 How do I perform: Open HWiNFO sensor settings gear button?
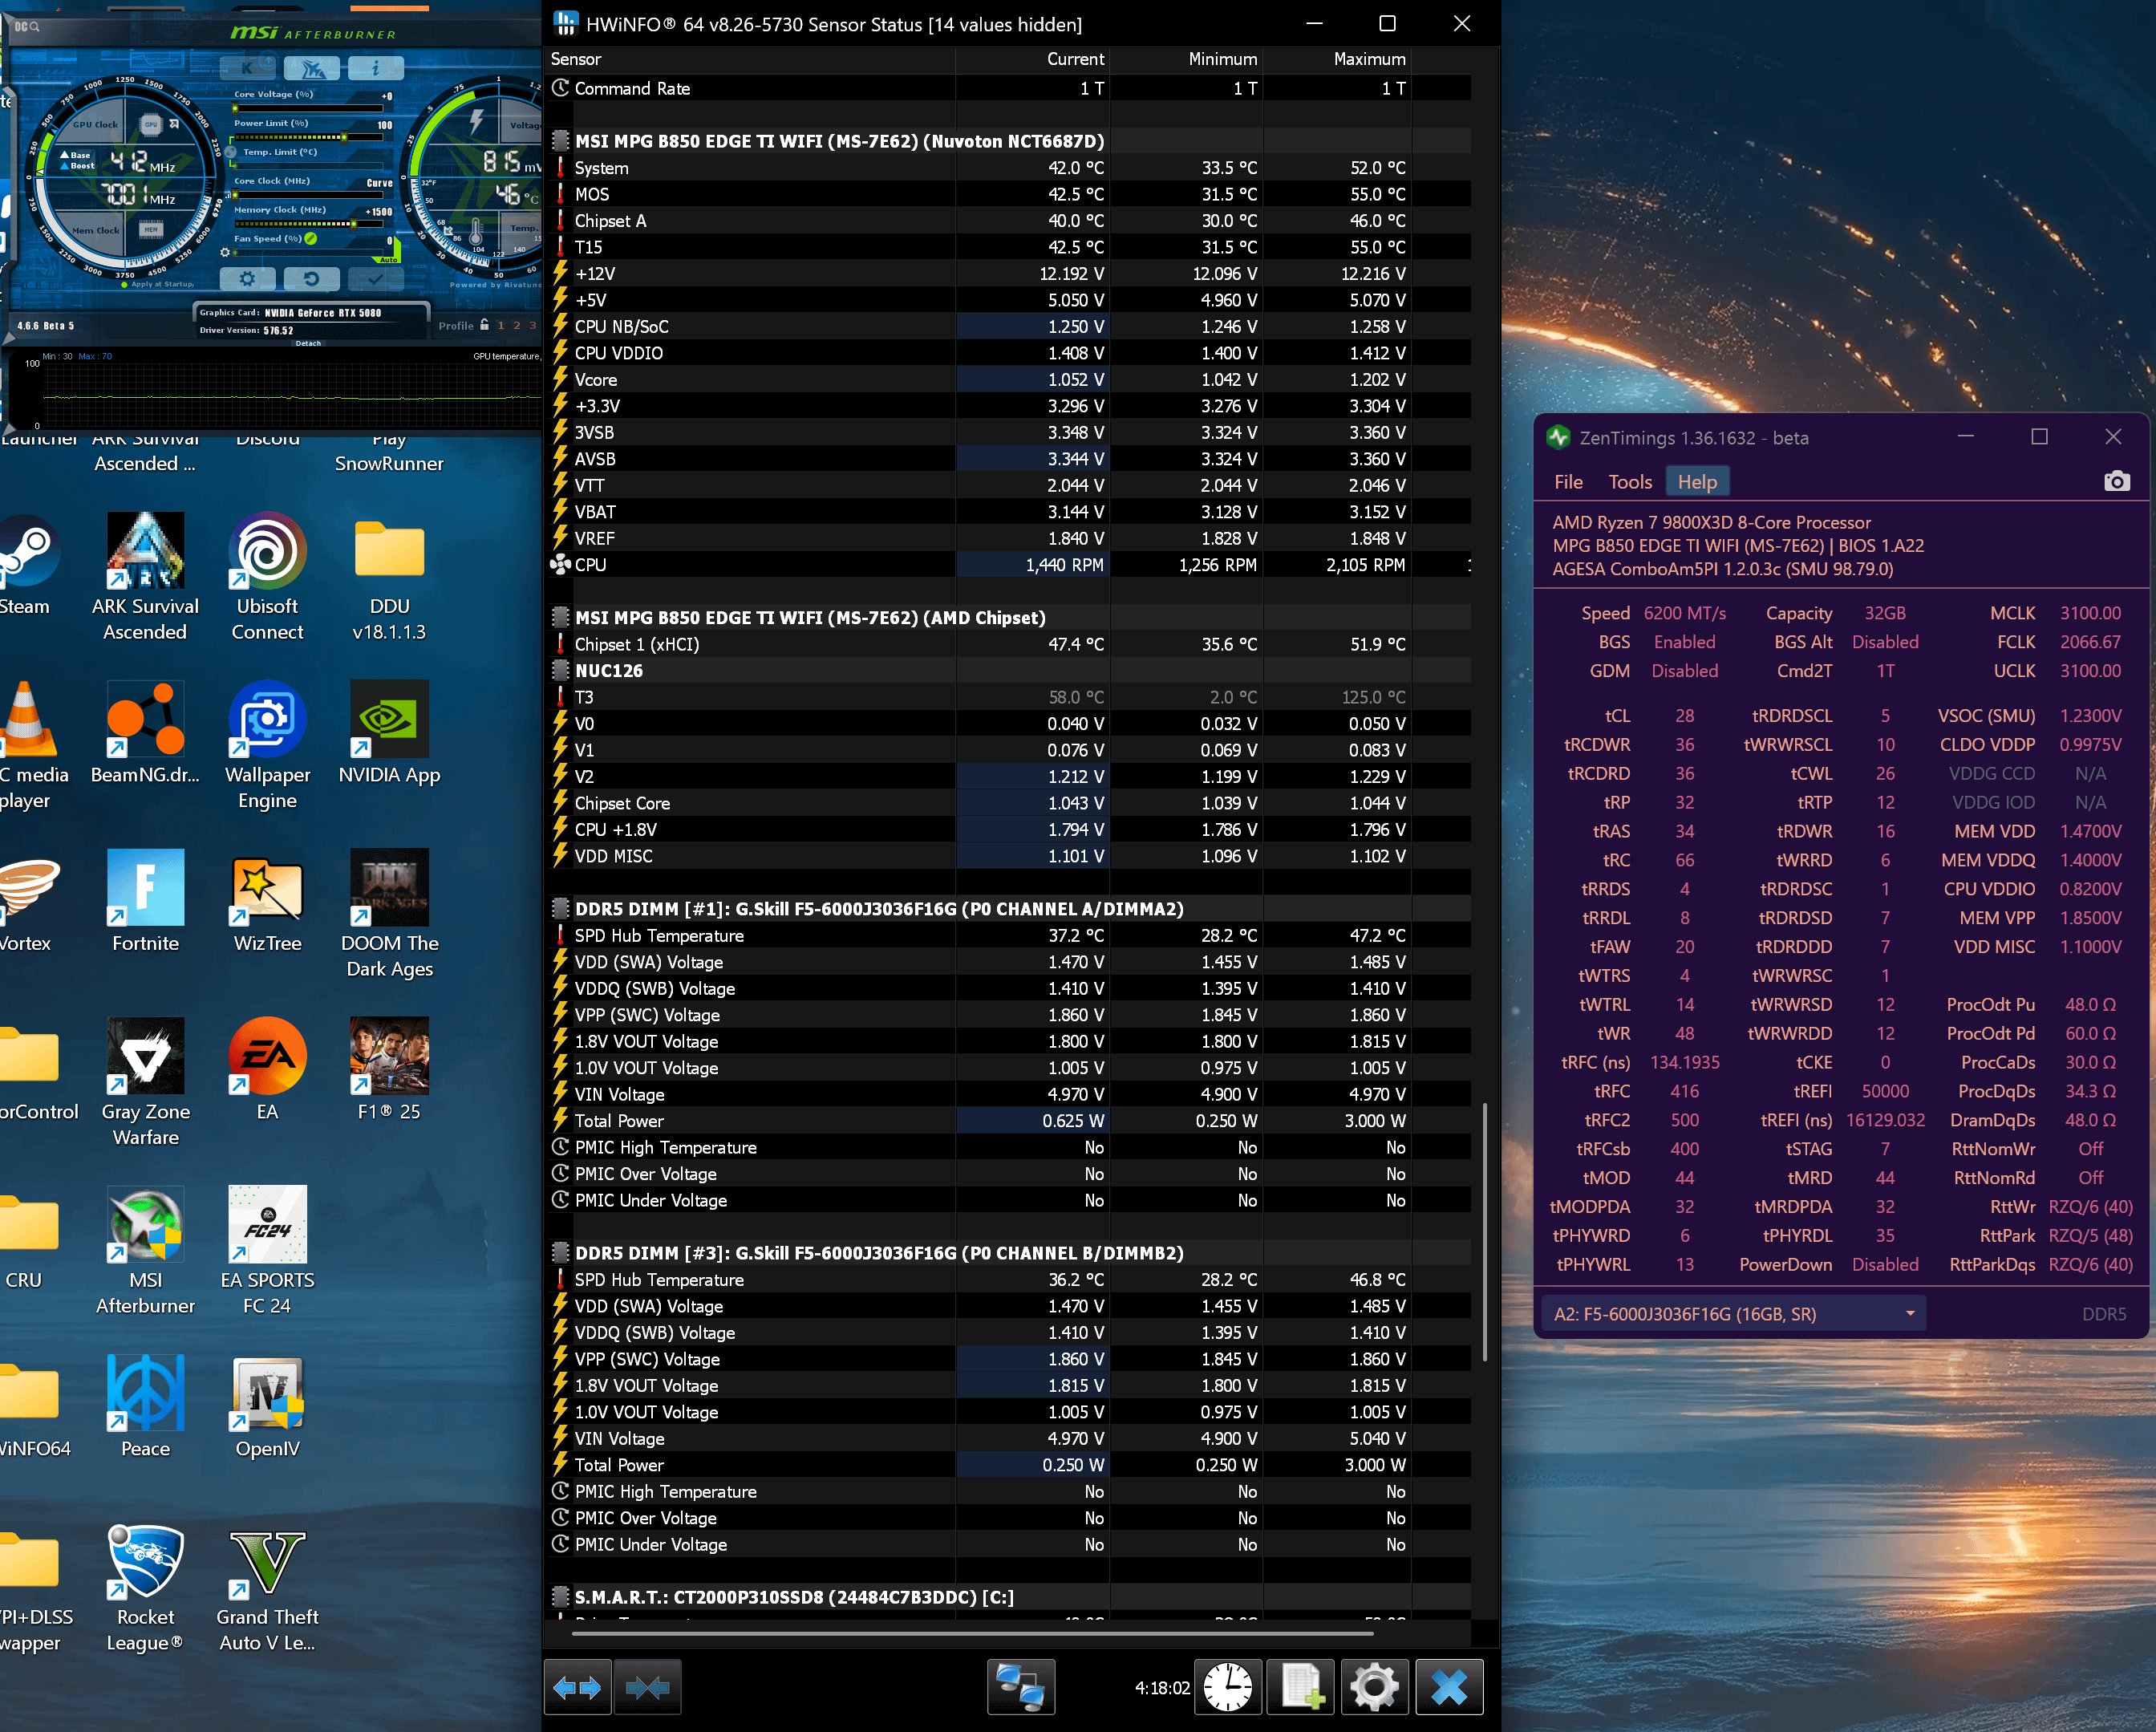1375,1688
